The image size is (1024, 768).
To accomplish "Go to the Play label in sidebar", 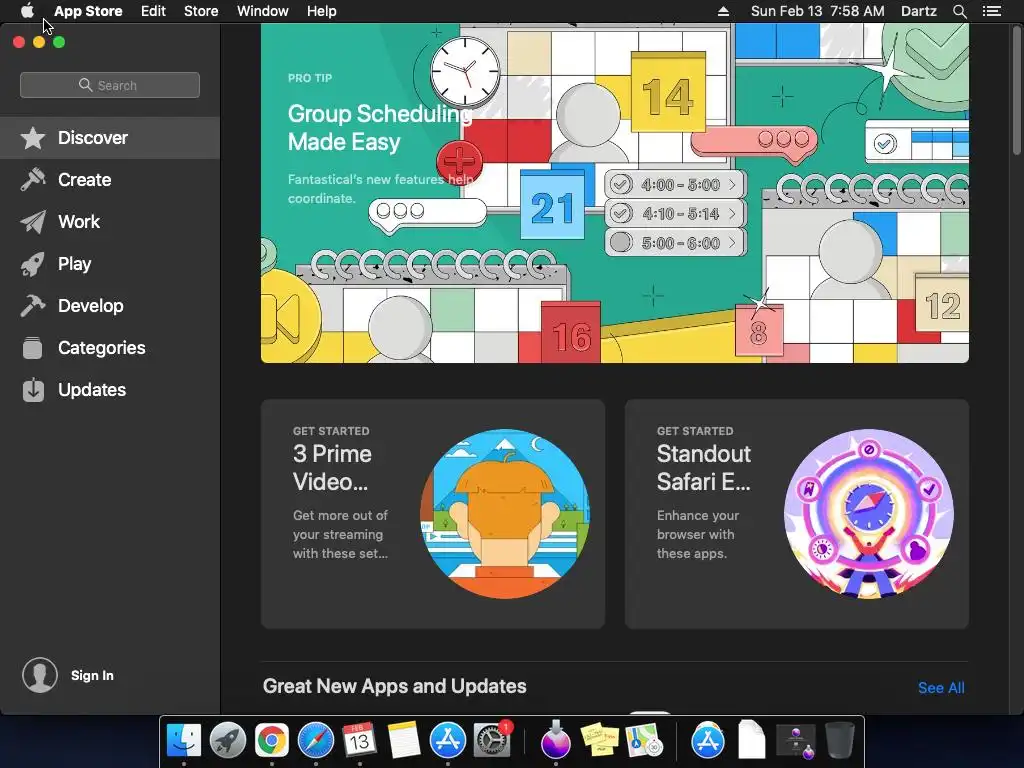I will point(74,264).
